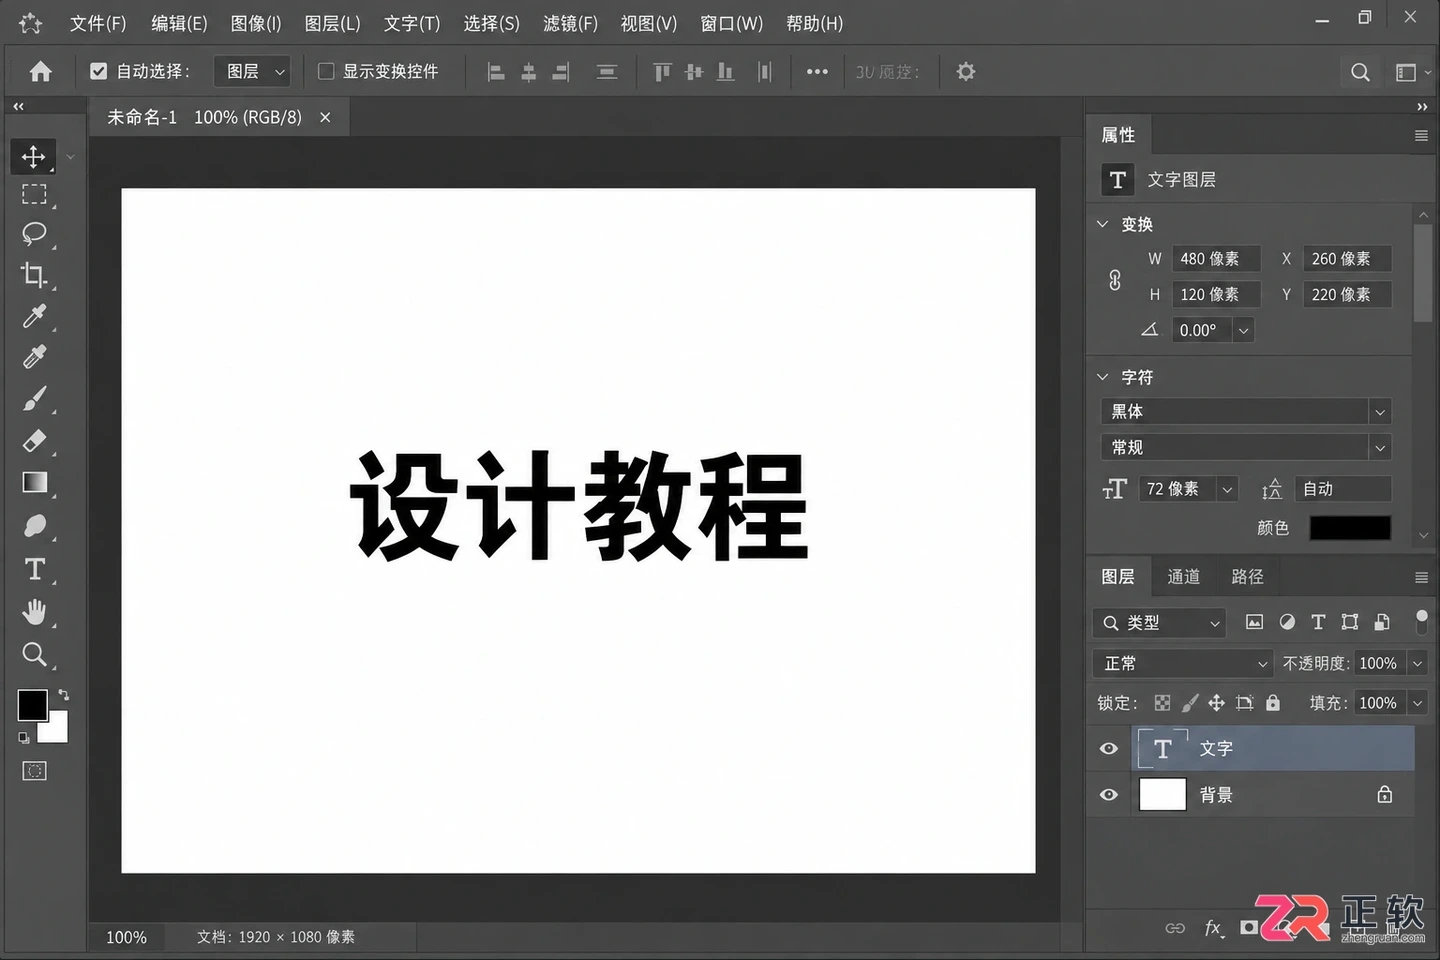This screenshot has height=960, width=1440.
Task: Select the Gradient tool
Action: (34, 483)
